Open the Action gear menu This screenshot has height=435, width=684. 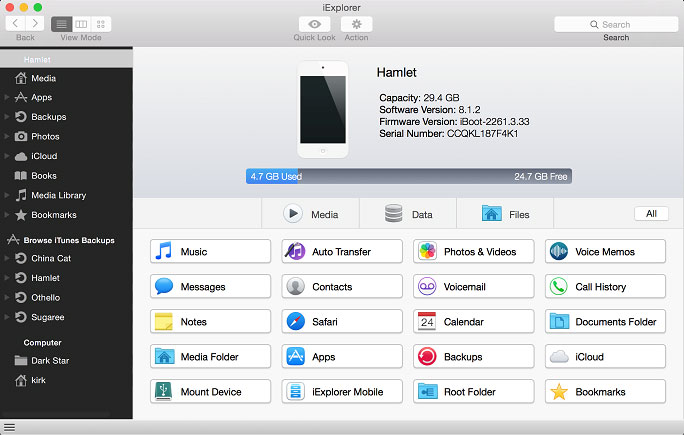356,24
